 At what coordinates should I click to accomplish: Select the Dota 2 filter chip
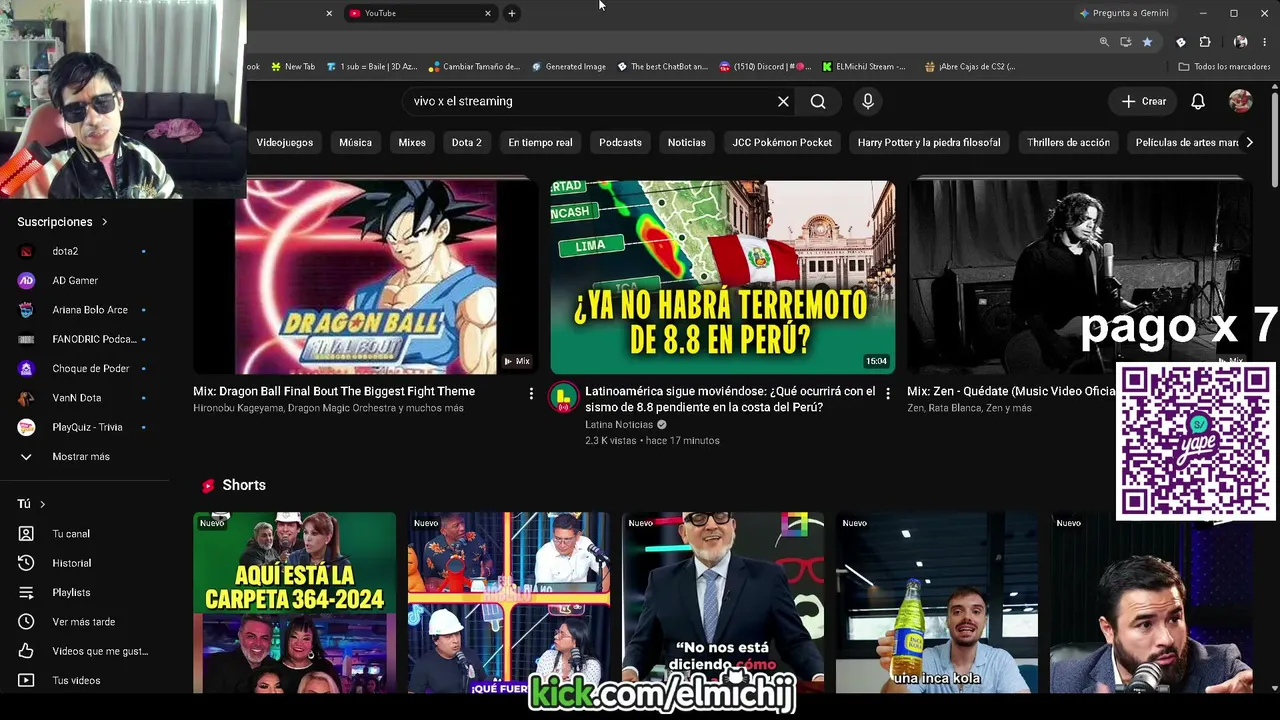pos(466,142)
